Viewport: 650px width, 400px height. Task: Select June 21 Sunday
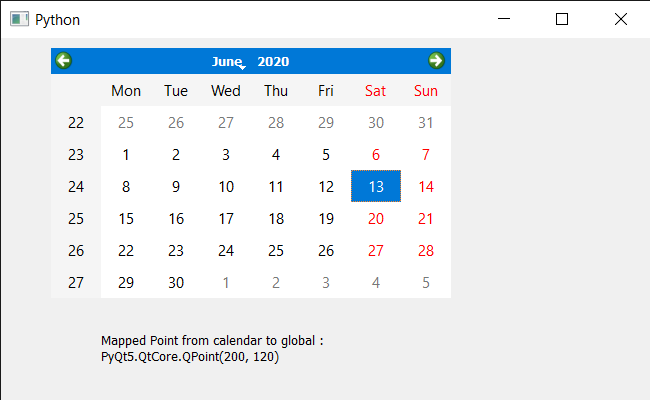coord(426,218)
